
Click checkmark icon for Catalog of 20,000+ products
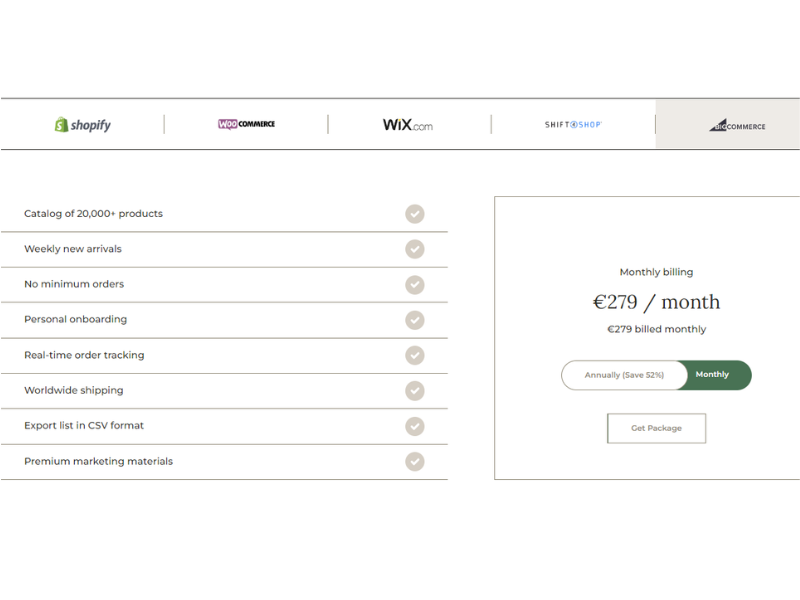415,214
